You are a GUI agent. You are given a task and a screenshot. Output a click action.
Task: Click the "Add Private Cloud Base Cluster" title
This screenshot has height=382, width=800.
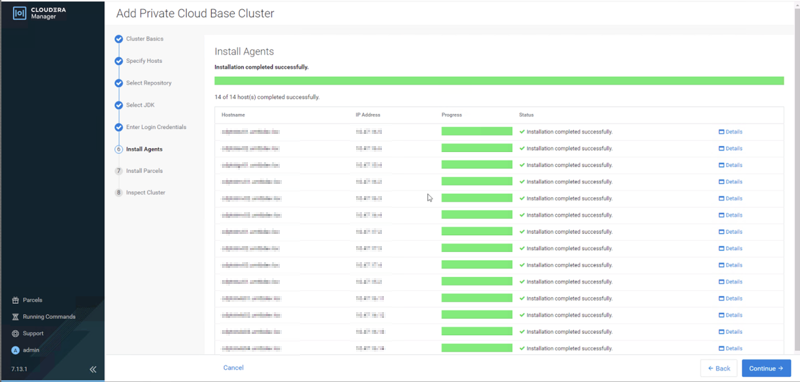(x=195, y=14)
